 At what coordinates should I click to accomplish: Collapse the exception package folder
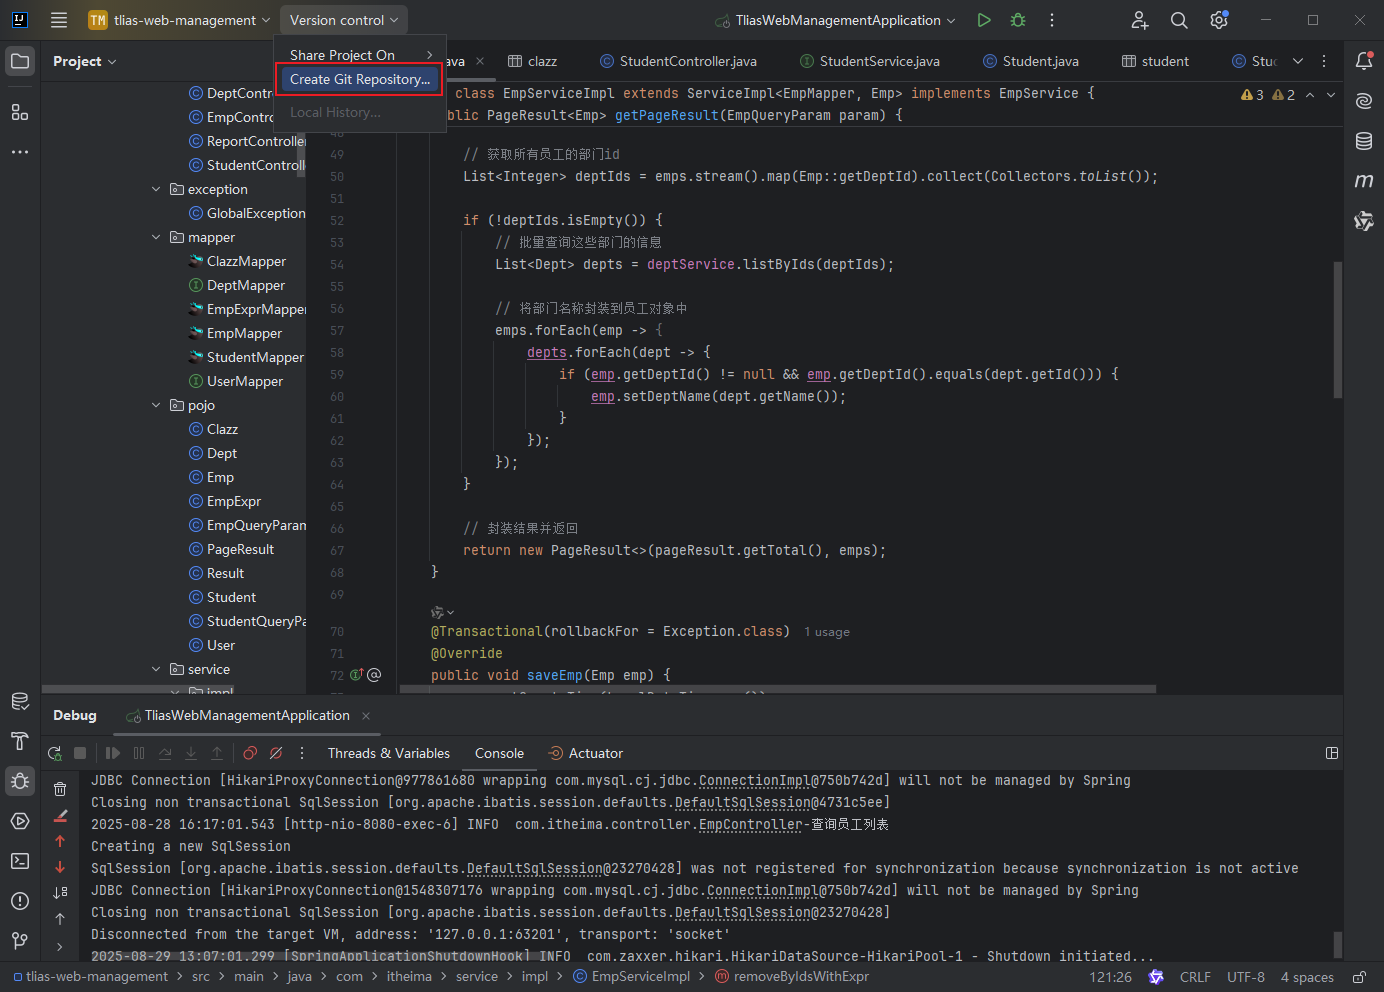tap(156, 189)
